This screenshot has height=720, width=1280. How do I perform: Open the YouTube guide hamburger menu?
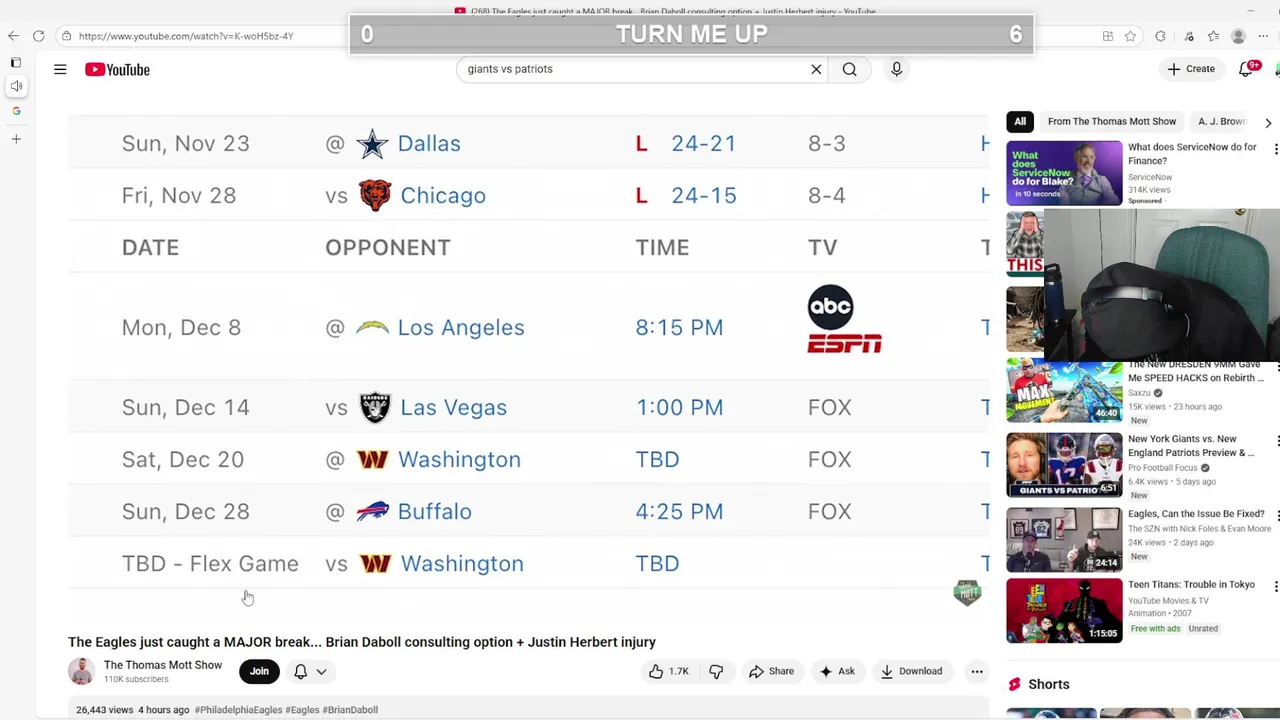(60, 69)
